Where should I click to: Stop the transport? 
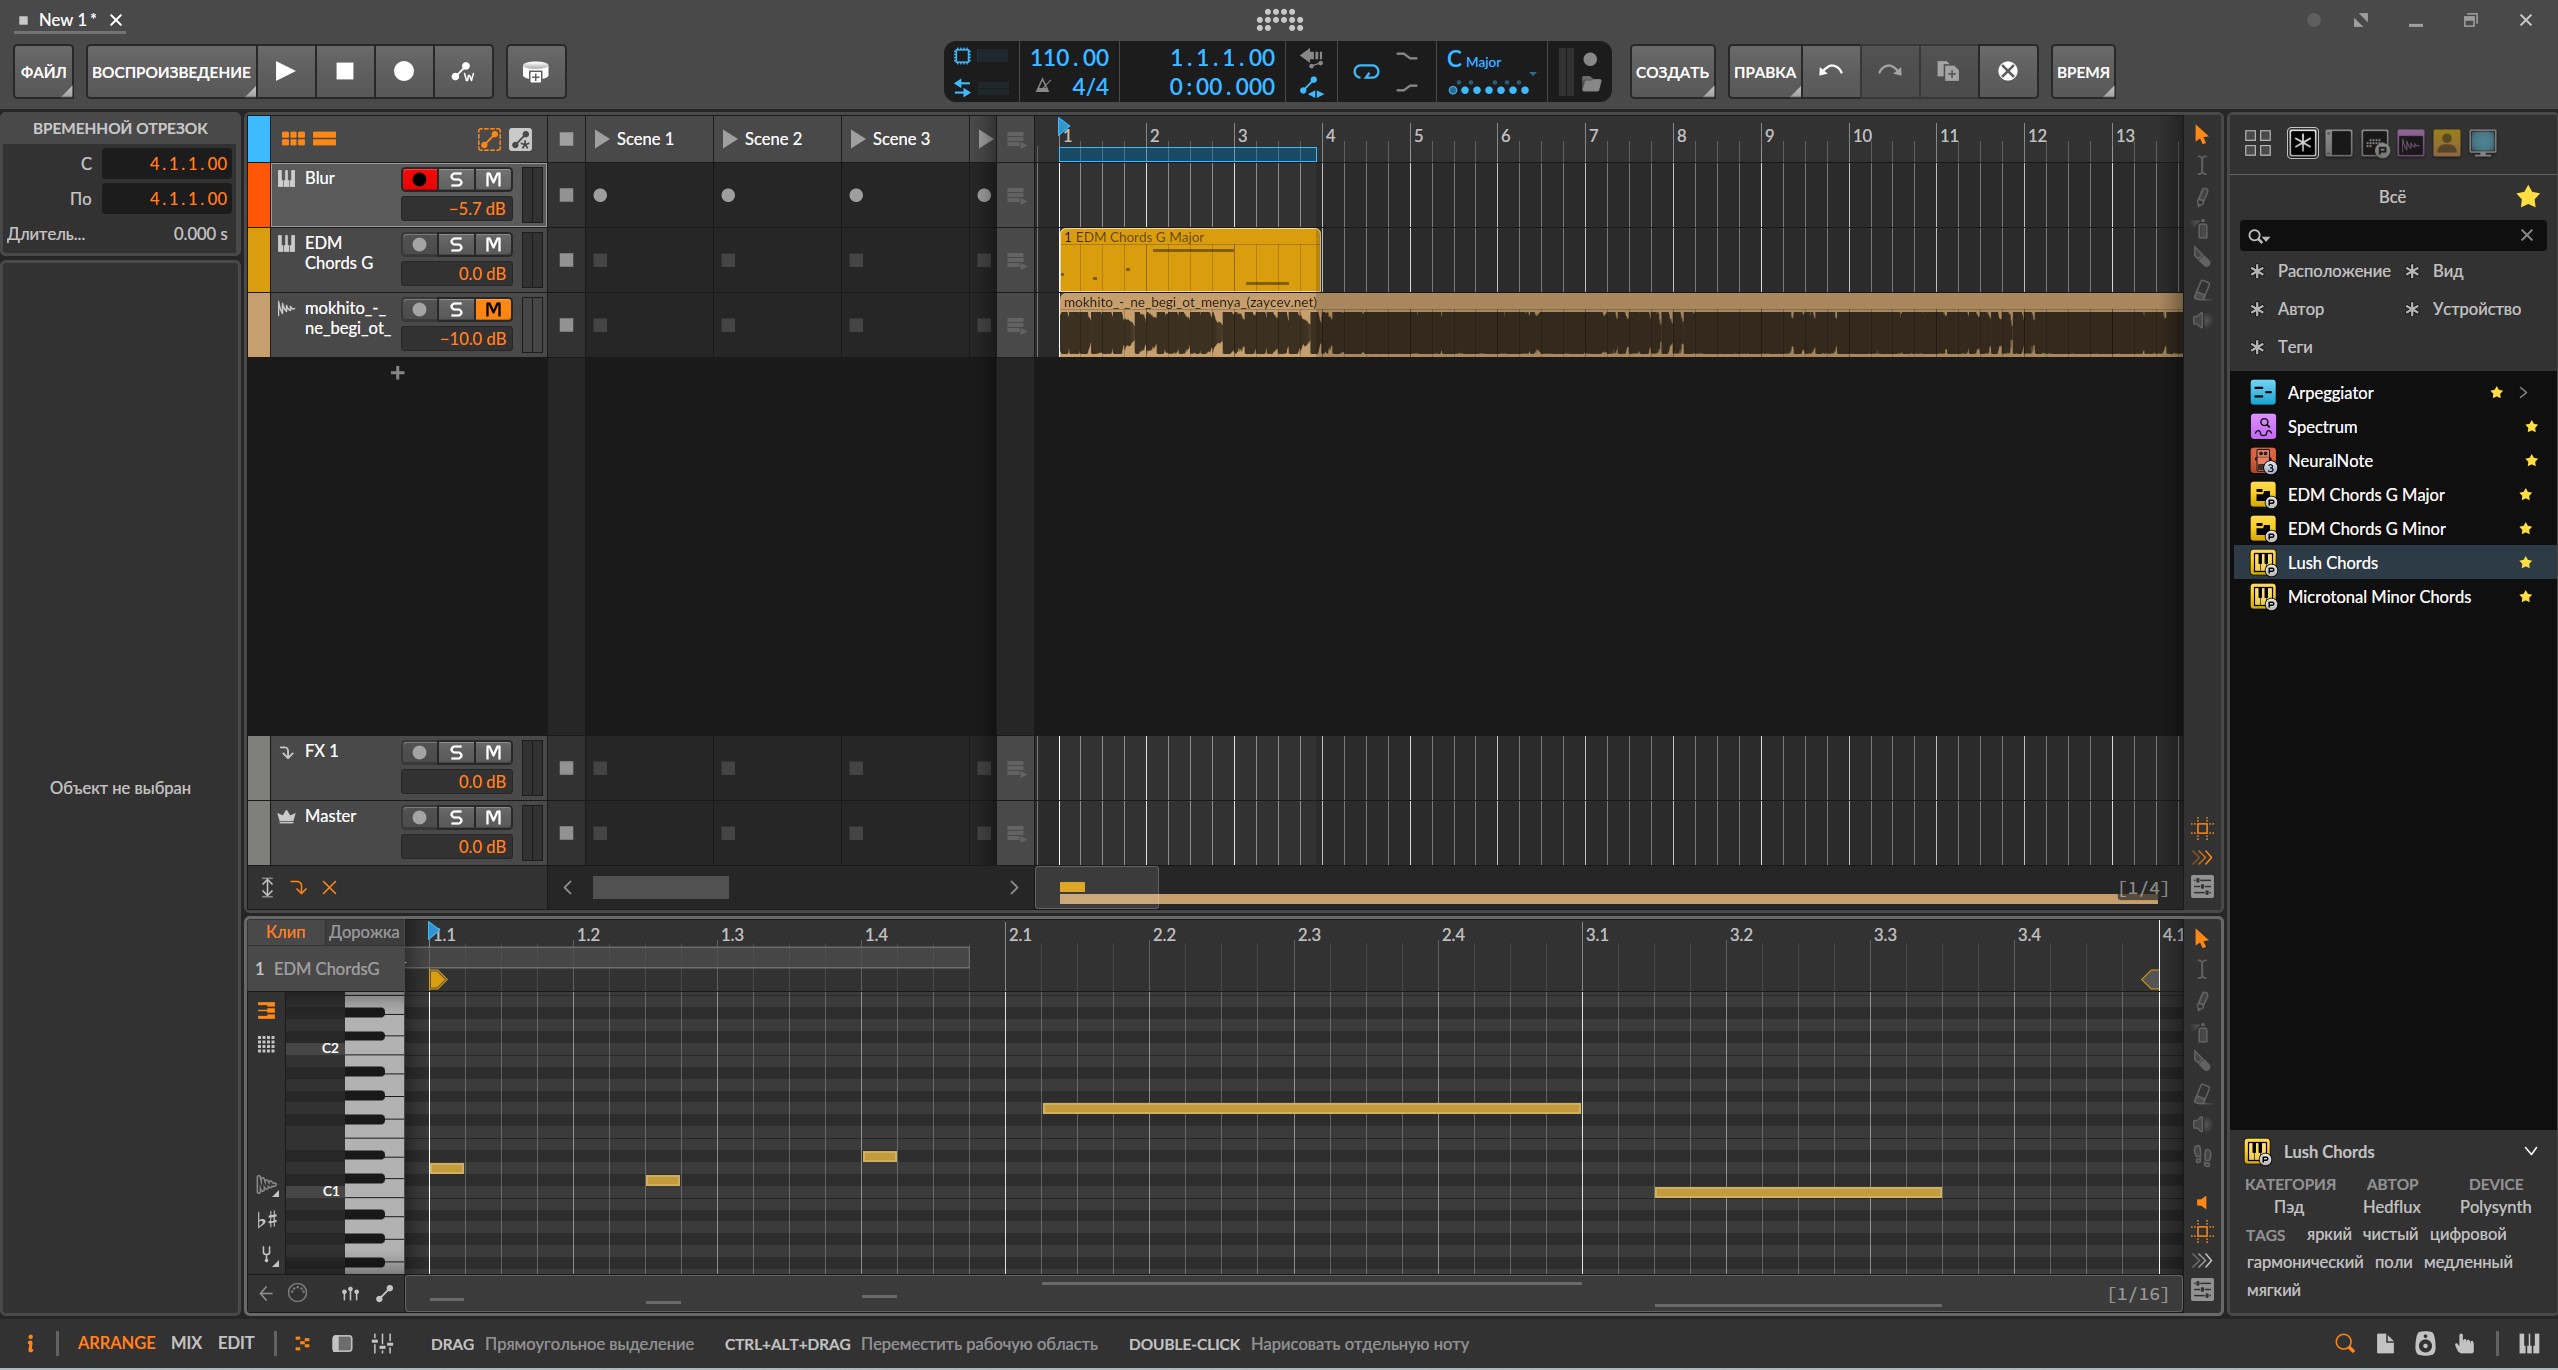point(344,71)
